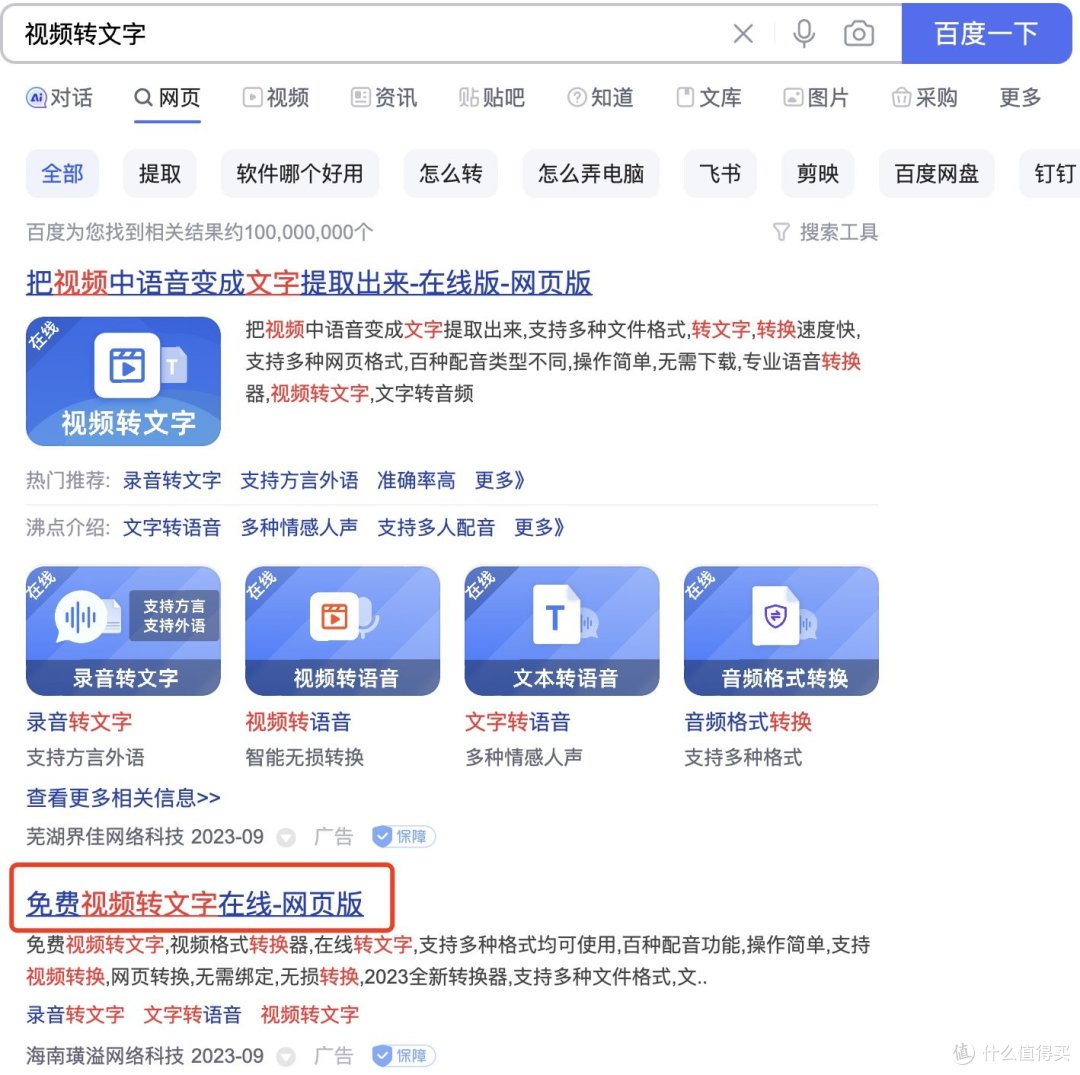
Task: Open result 把视频中语音变成文字提取出来-在线版-网页版
Action: [309, 282]
